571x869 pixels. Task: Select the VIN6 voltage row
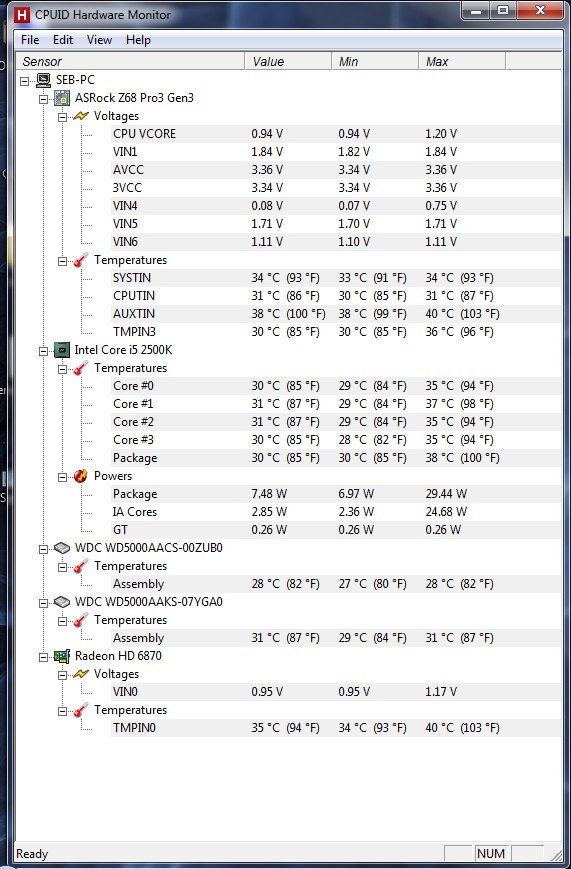coord(335,242)
